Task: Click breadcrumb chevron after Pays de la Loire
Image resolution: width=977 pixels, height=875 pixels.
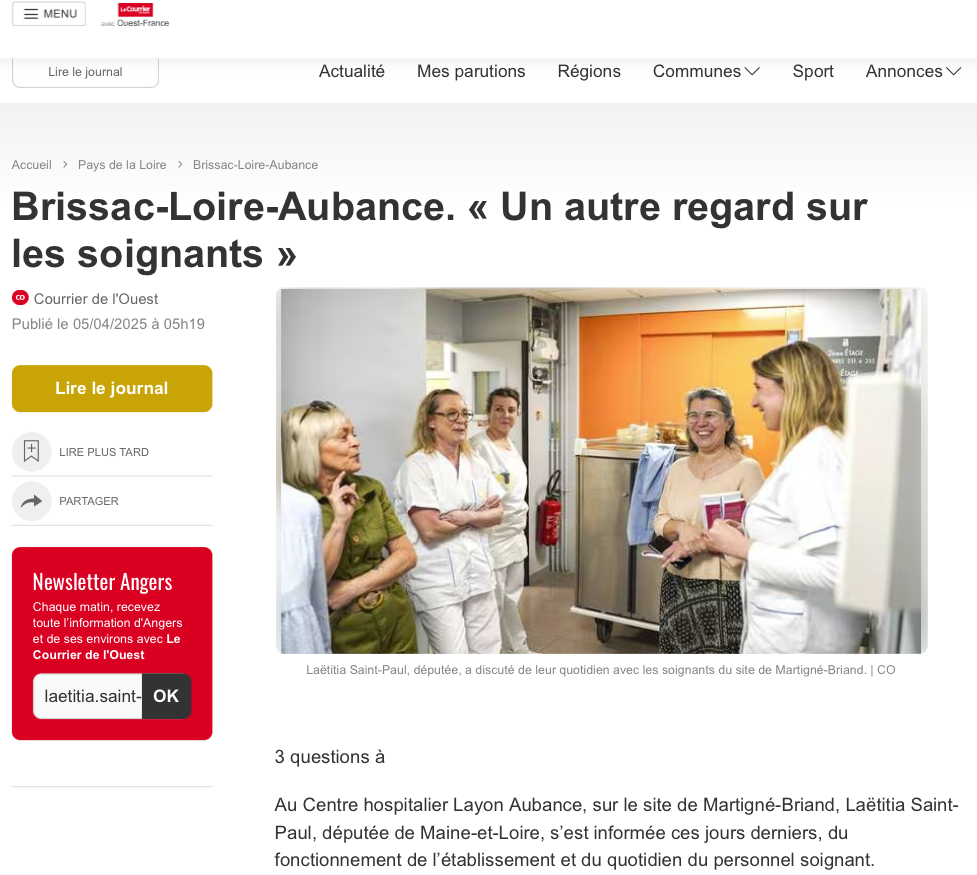Action: tap(180, 165)
